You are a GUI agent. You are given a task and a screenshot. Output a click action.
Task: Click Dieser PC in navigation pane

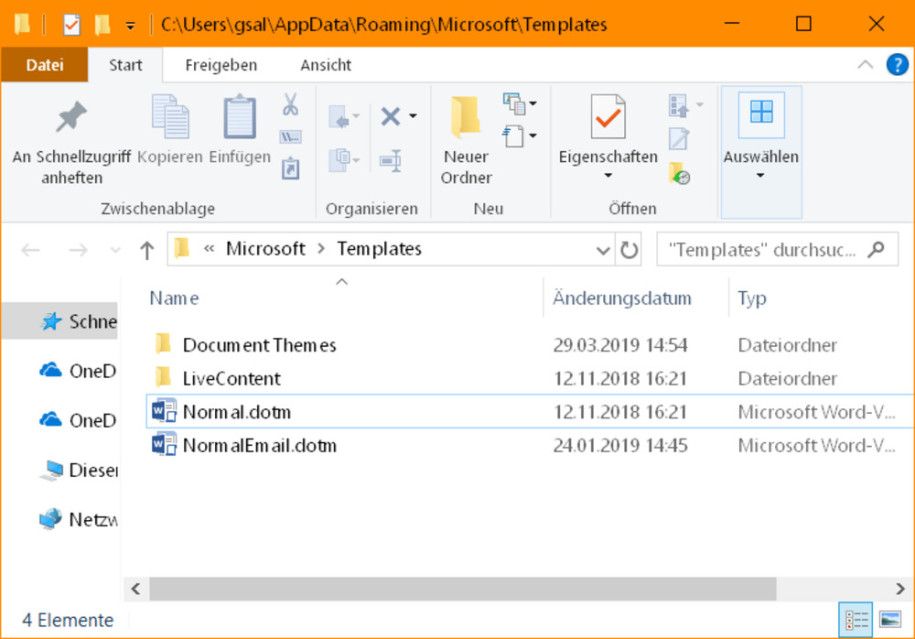coord(78,470)
